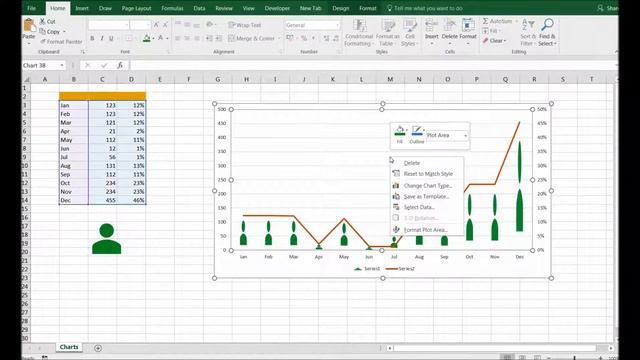Click the Delete cells icon
The width and height of the screenshot is (640, 360).
[x=450, y=25]
